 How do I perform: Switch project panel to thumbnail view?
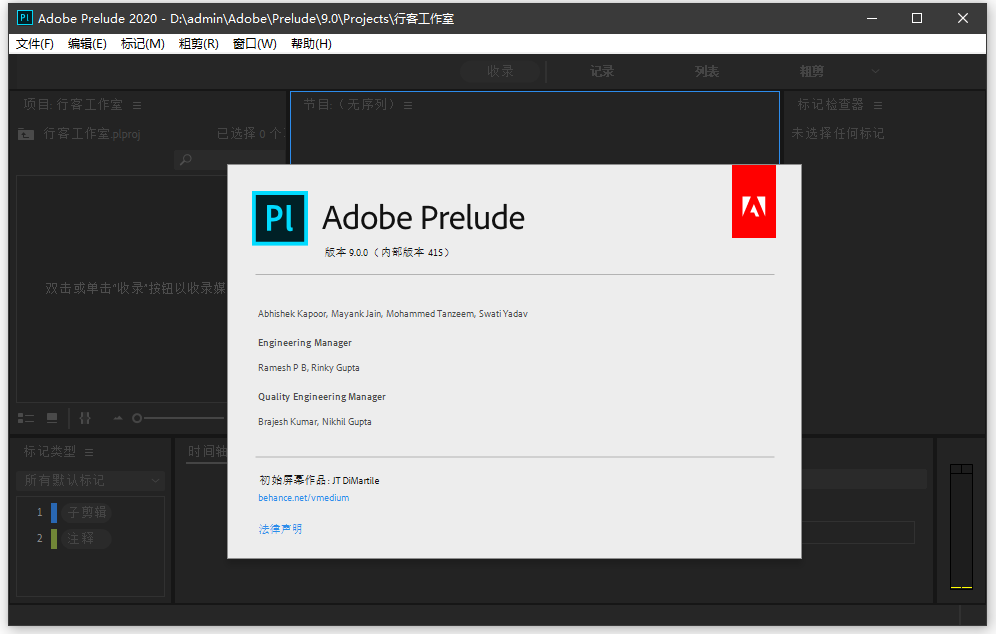coord(52,418)
